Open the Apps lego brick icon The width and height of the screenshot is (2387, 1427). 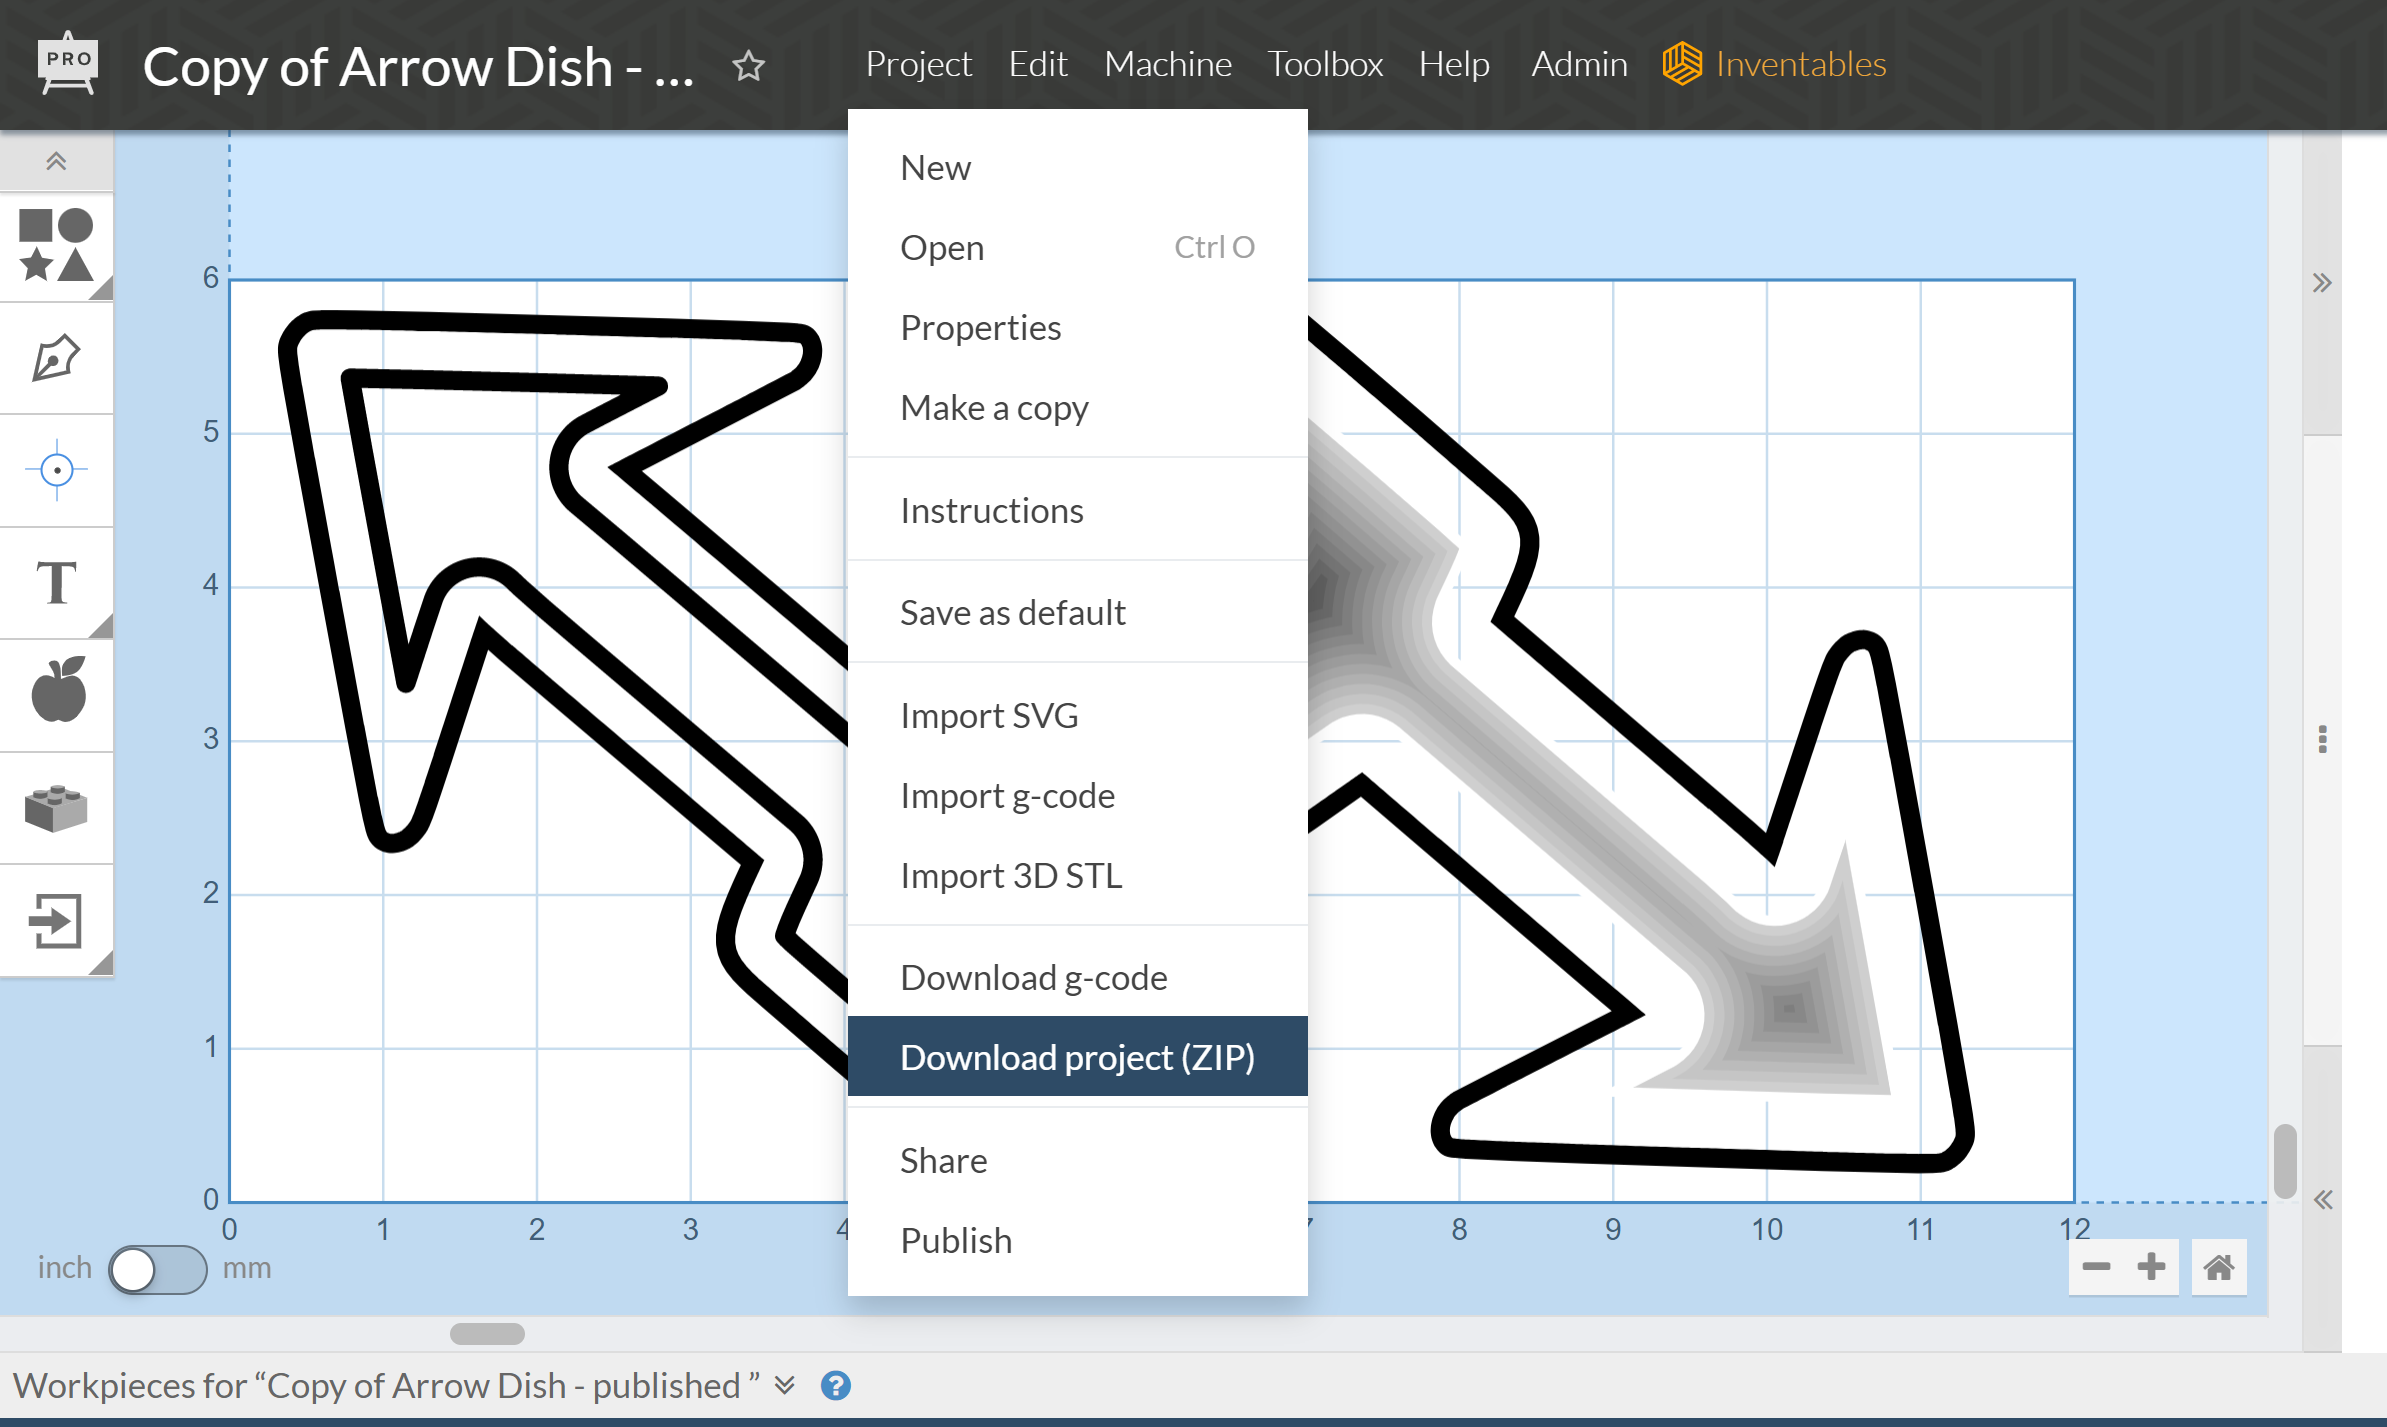point(56,808)
